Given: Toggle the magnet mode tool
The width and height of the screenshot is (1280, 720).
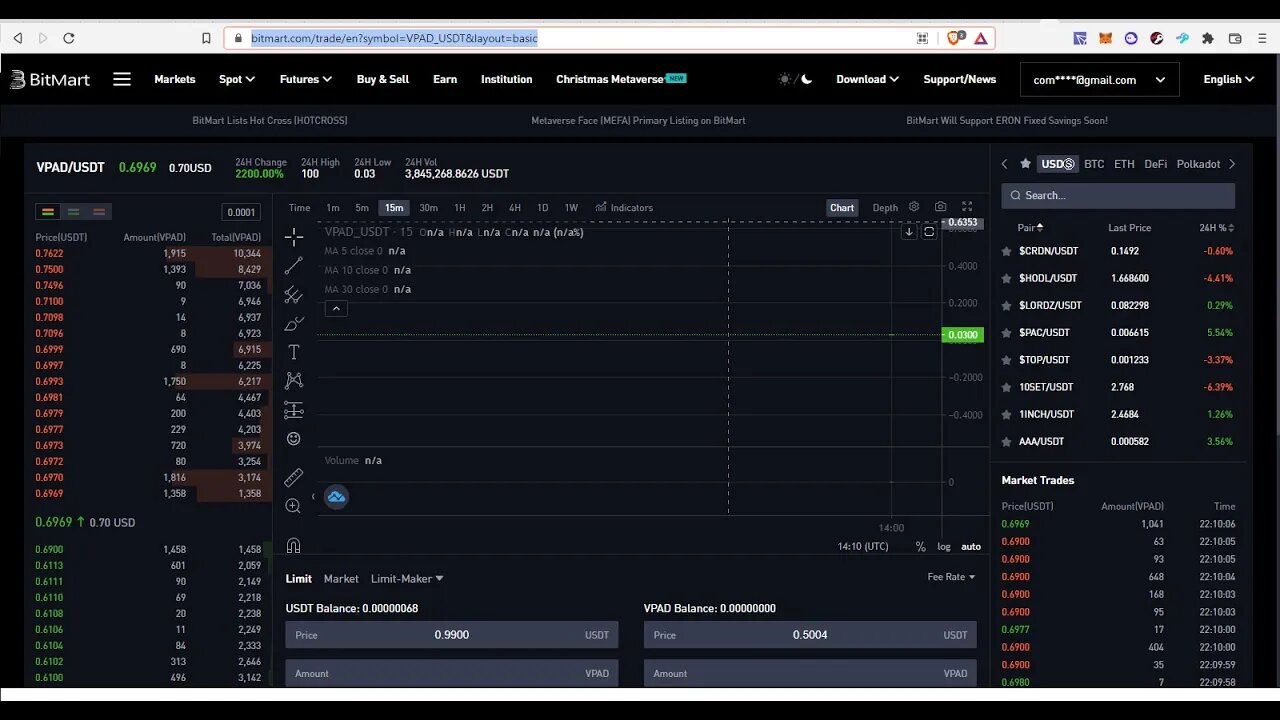Looking at the screenshot, I should (x=293, y=546).
